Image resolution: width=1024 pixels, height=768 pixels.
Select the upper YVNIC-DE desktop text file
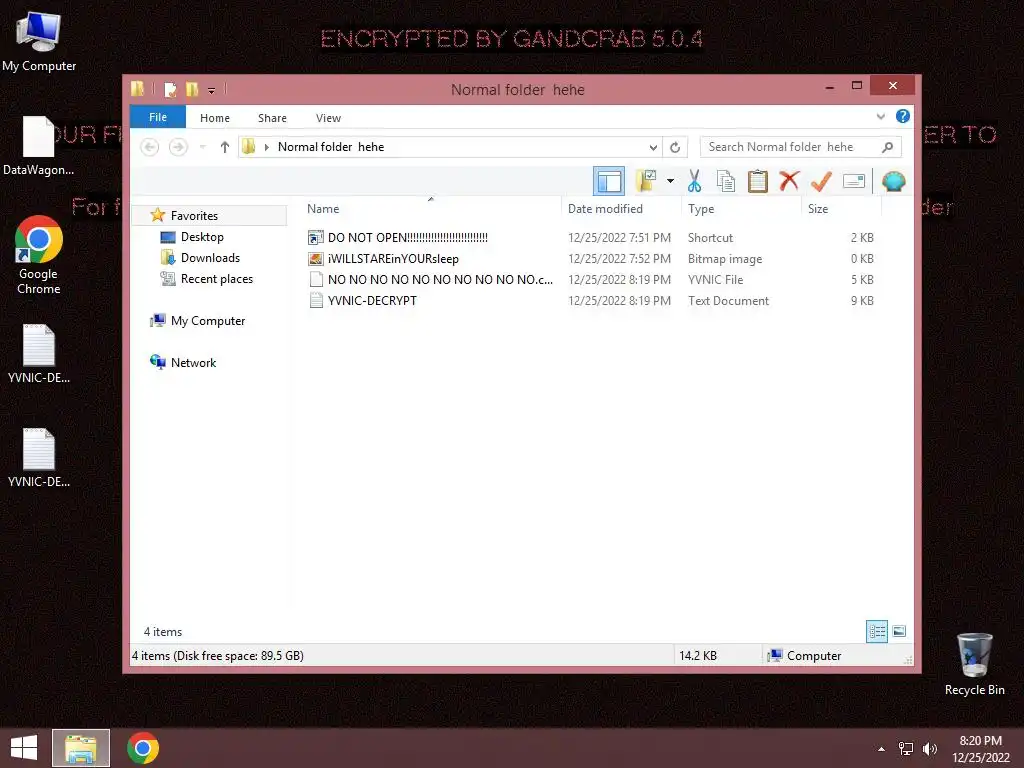(39, 353)
